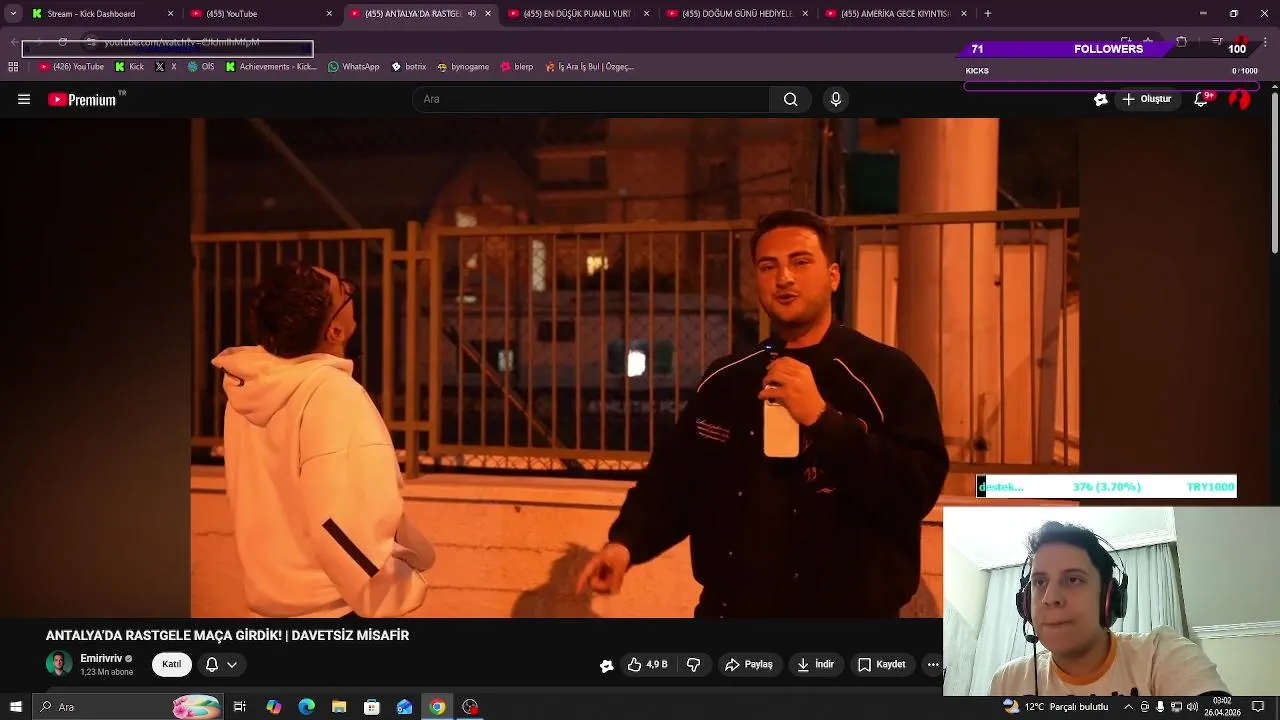This screenshot has height=720, width=1280.
Task: Switch to AMERİKA GECE KIYINTISI tab
Action: click(895, 14)
